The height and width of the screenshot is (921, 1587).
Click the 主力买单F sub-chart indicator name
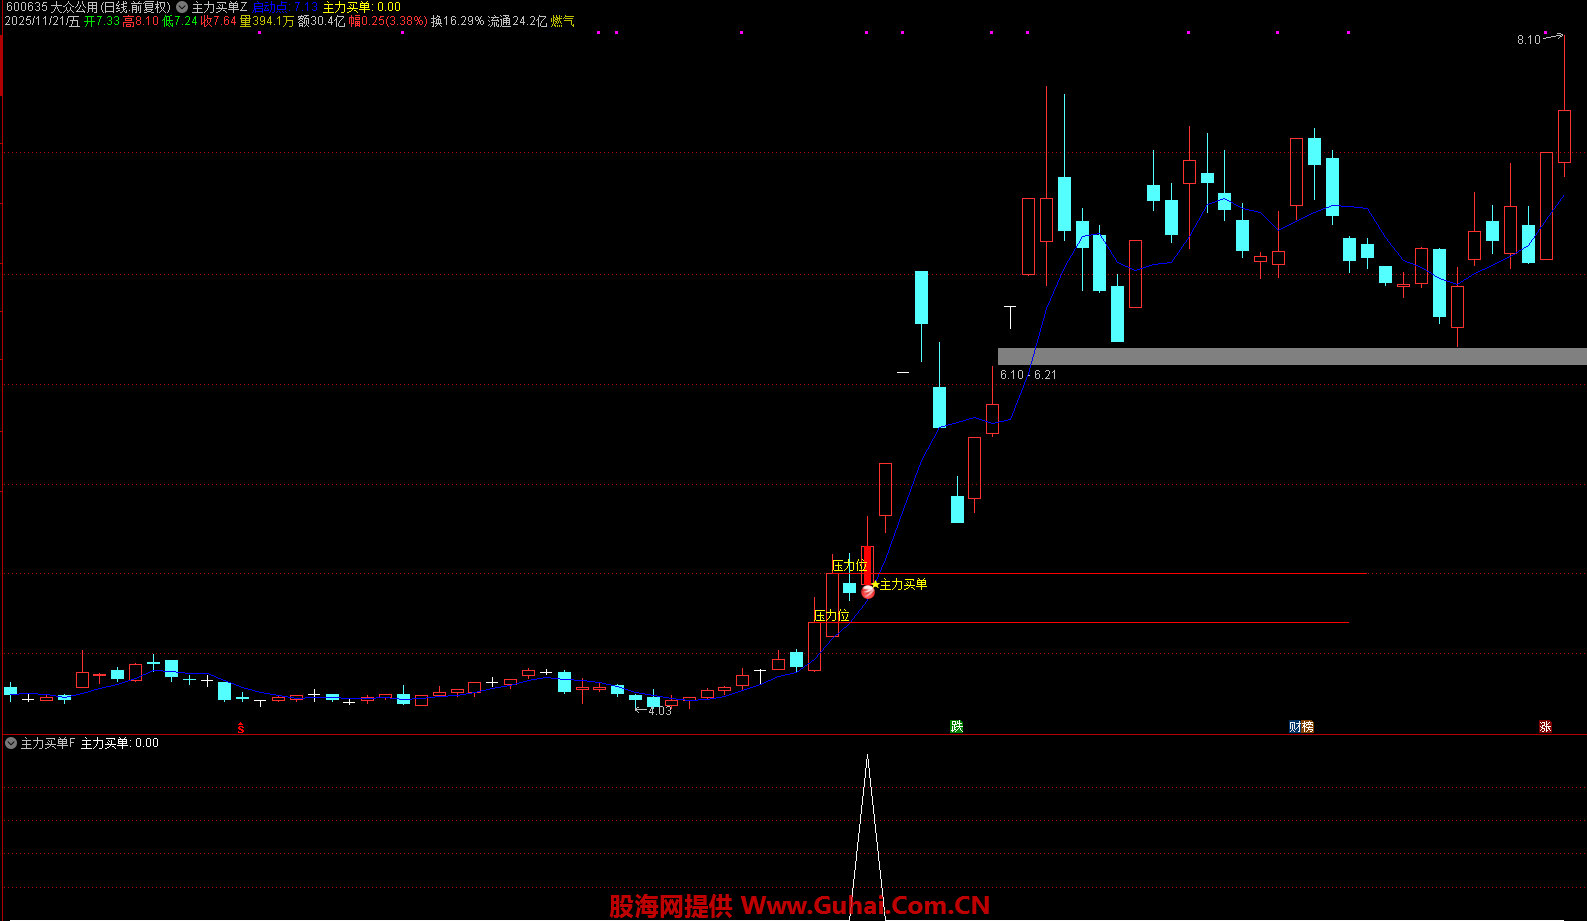(x=48, y=743)
